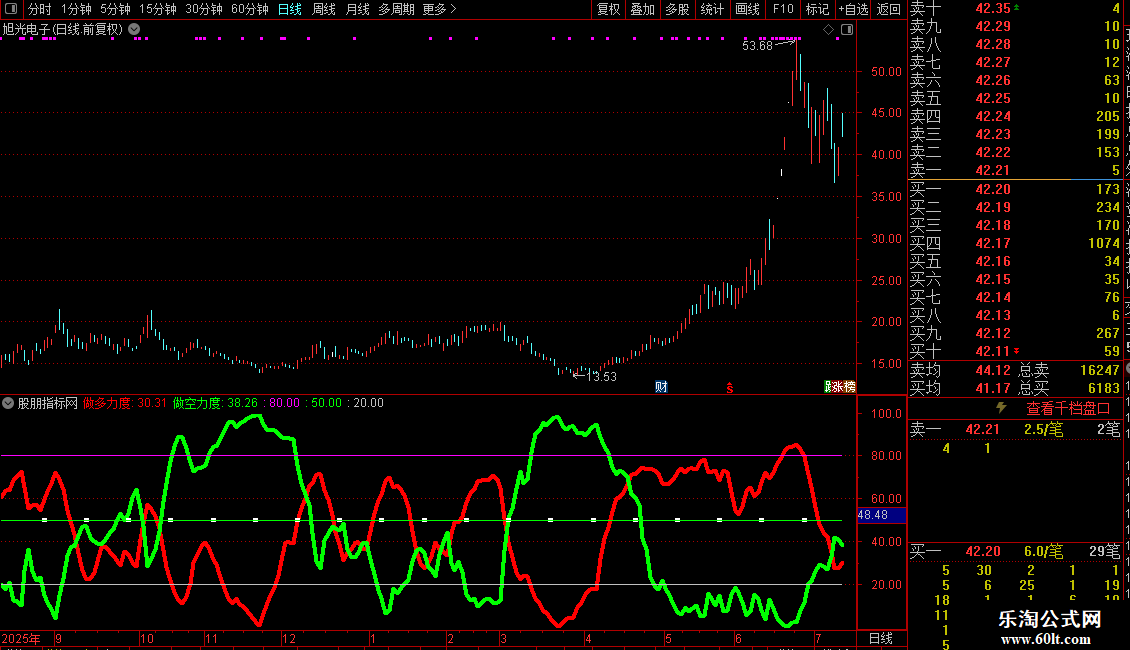Switch to 5分钟 period
Image resolution: width=1130 pixels, height=650 pixels.
coord(115,9)
